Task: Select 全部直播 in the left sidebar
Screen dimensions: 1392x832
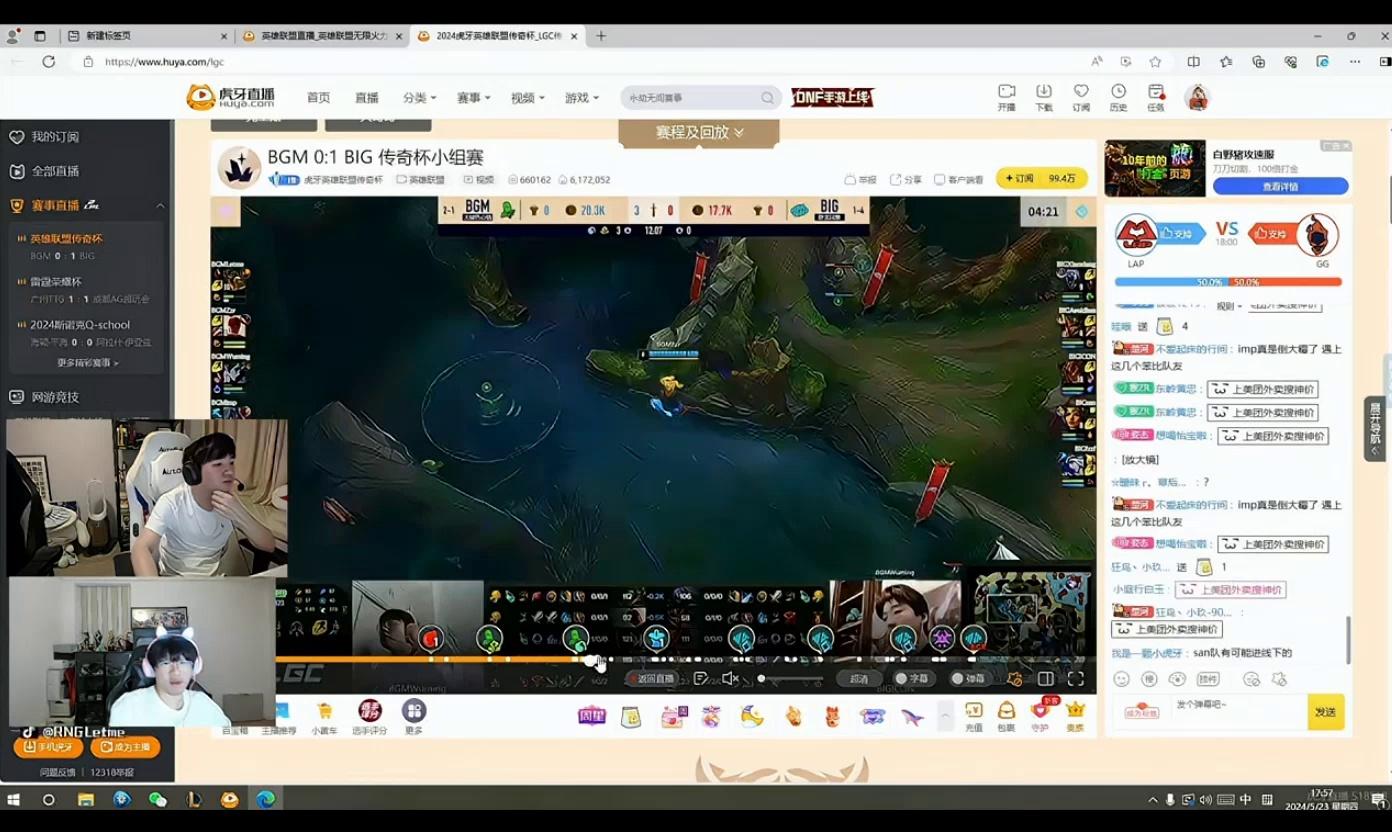Action: (x=55, y=171)
